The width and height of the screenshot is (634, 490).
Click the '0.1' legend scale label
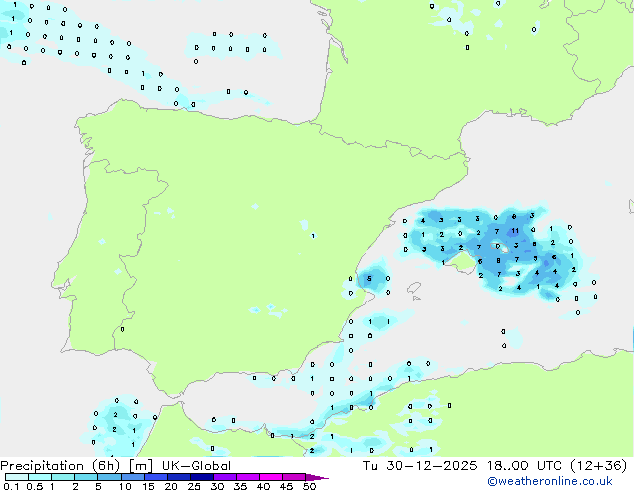click(11, 486)
